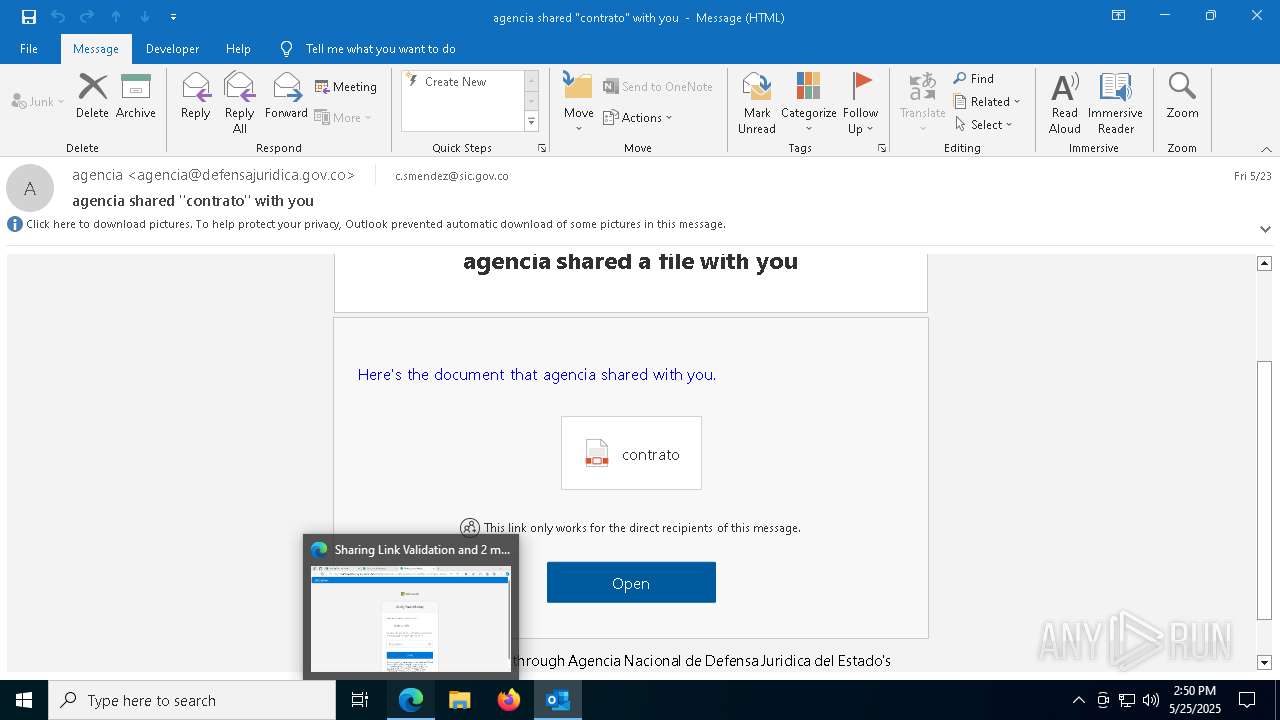Open the Categorize color menu
1280x720 pixels.
(x=808, y=103)
